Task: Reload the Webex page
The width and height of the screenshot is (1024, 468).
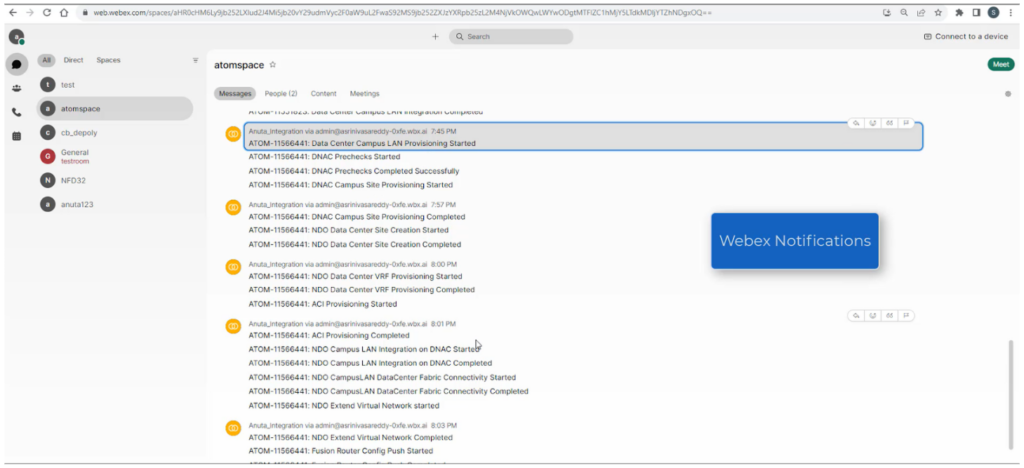Action: point(47,12)
